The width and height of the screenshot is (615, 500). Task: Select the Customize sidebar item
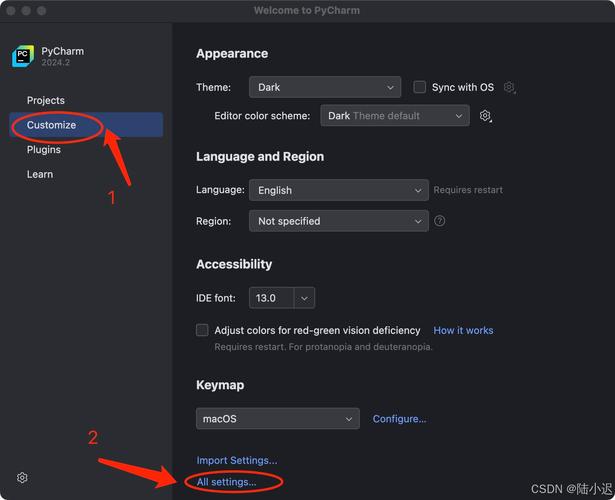[x=52, y=125]
